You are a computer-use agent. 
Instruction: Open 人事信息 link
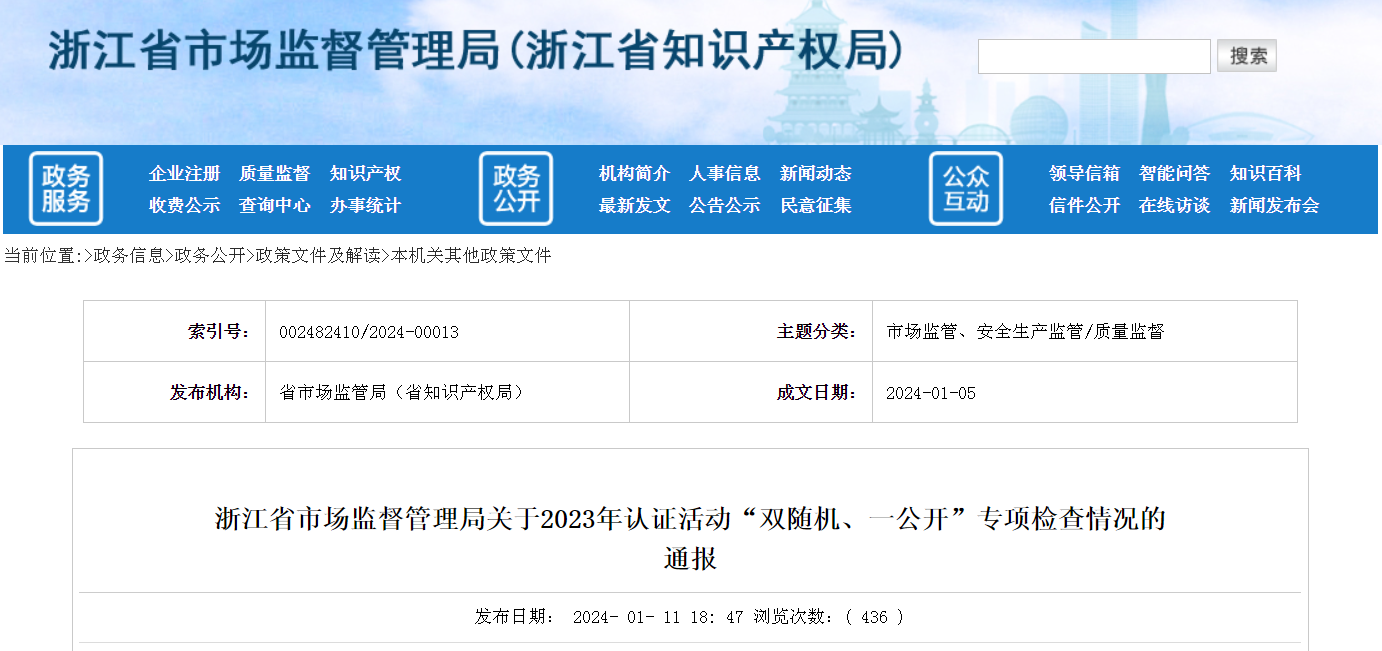click(x=724, y=174)
